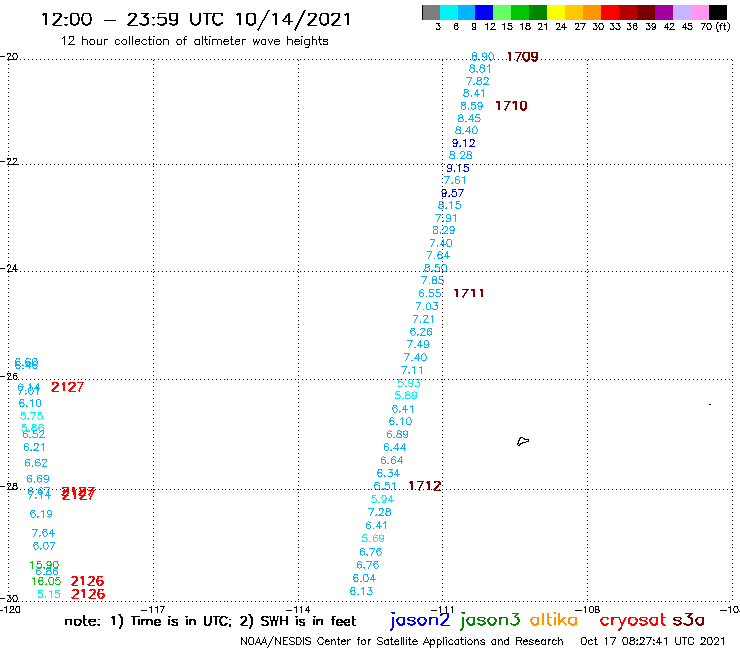Click the -114 longitude axis label
The height and width of the screenshot is (650, 740).
click(x=298, y=609)
